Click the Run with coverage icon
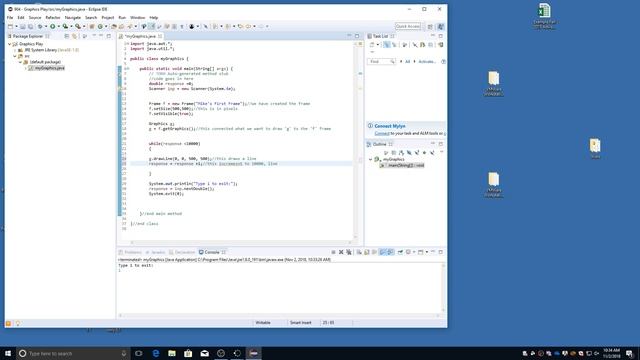Image resolution: width=640 pixels, height=360 pixels. click(x=65, y=27)
